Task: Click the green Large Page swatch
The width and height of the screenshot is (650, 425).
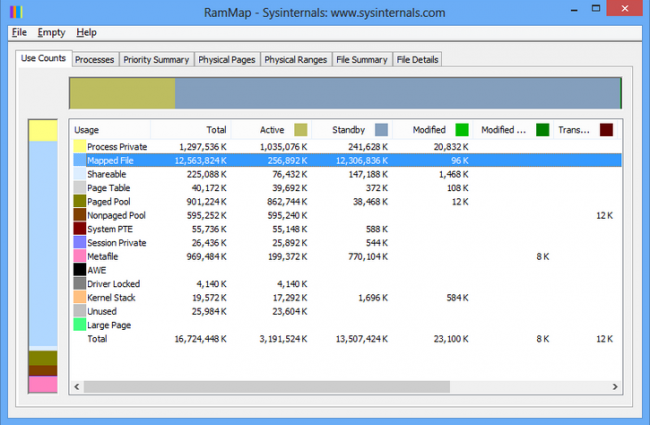Action: 80,324
